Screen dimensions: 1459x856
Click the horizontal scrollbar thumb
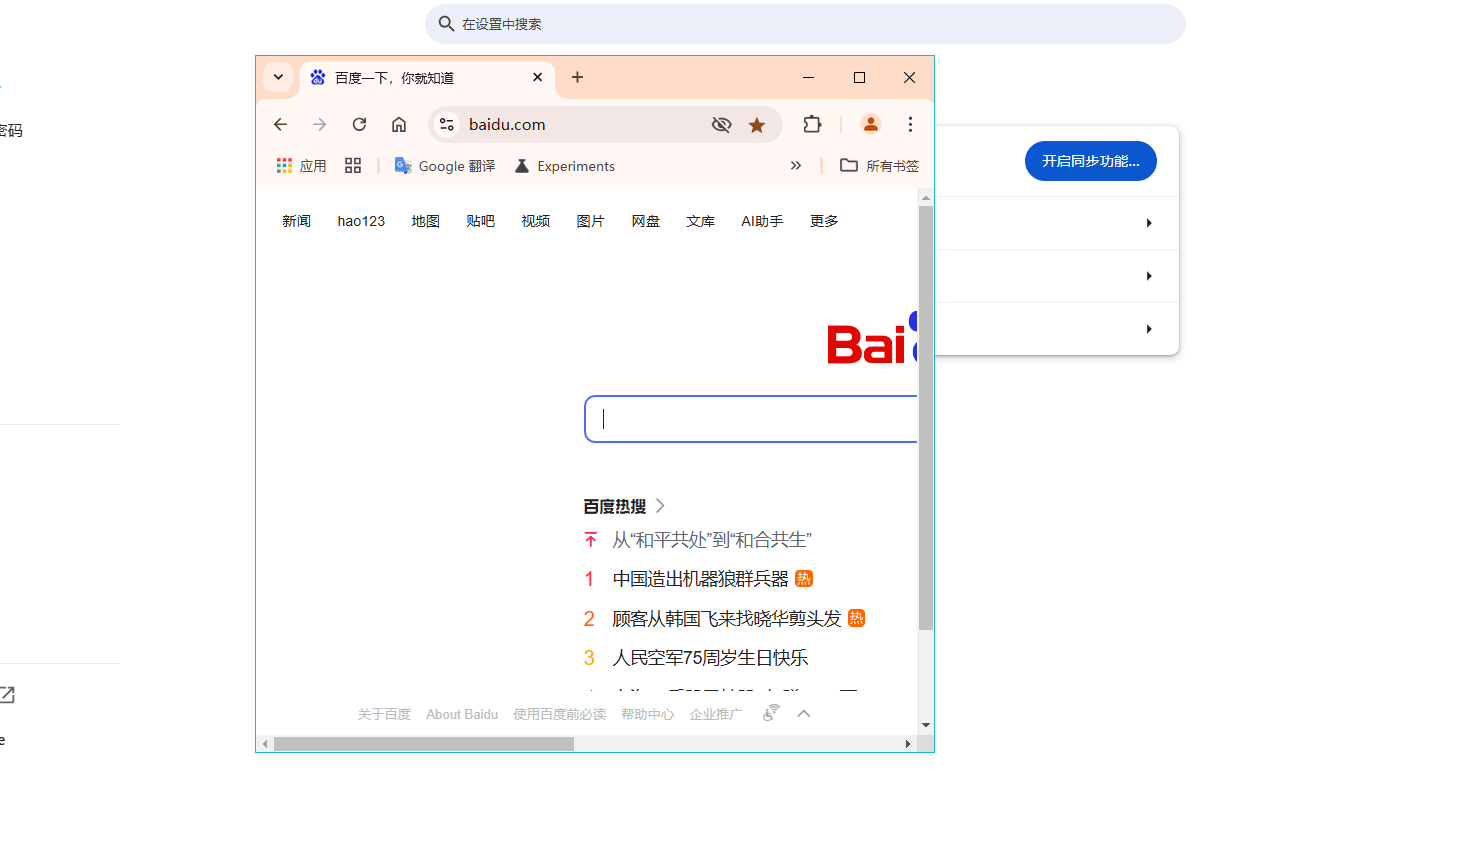424,744
